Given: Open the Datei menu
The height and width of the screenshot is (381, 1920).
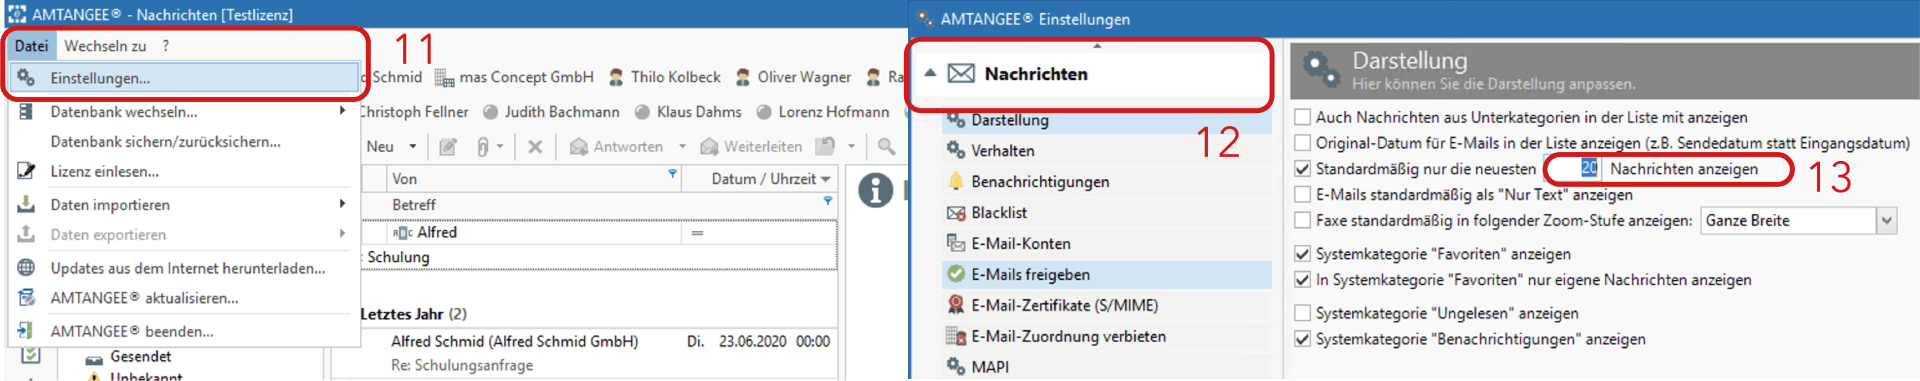Looking at the screenshot, I should [31, 46].
